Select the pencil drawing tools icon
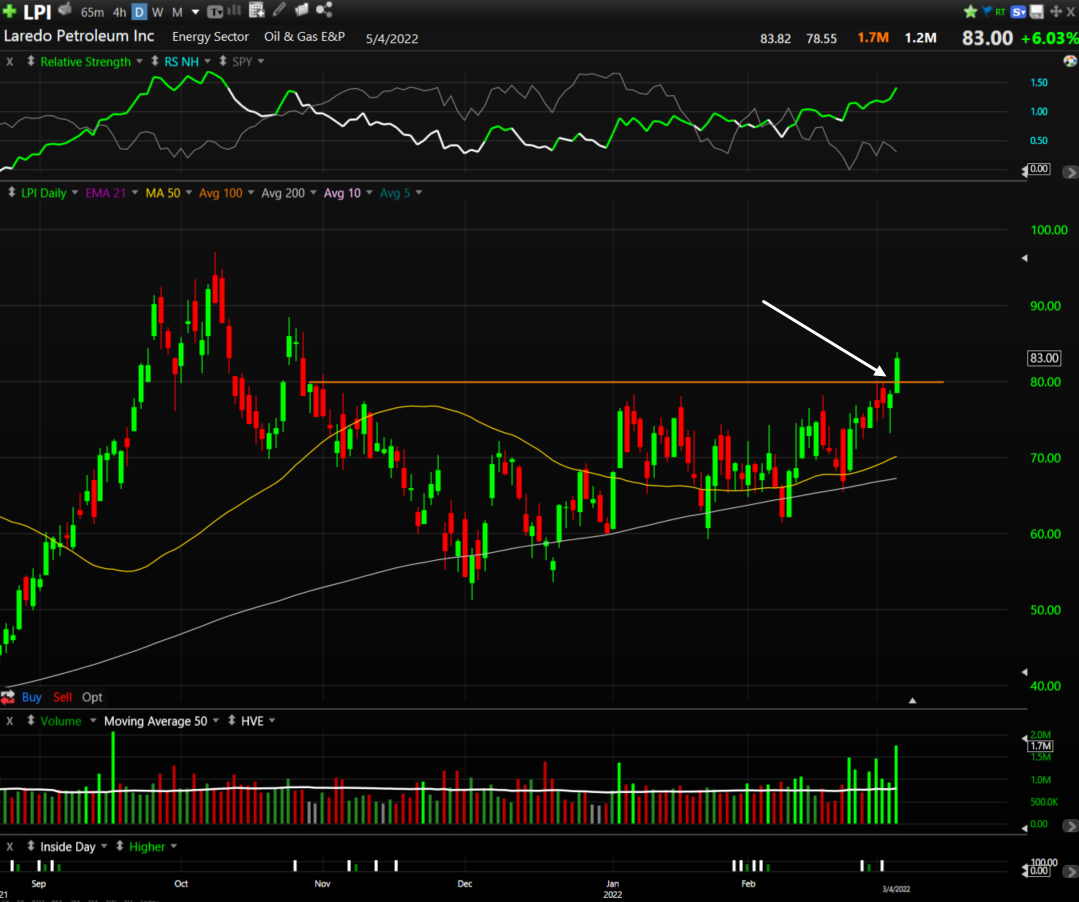 pyautogui.click(x=279, y=10)
